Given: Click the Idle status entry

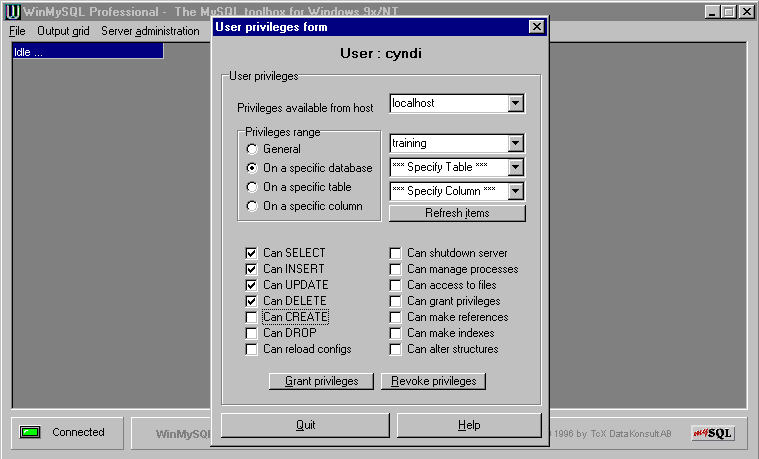Looking at the screenshot, I should tap(88, 52).
